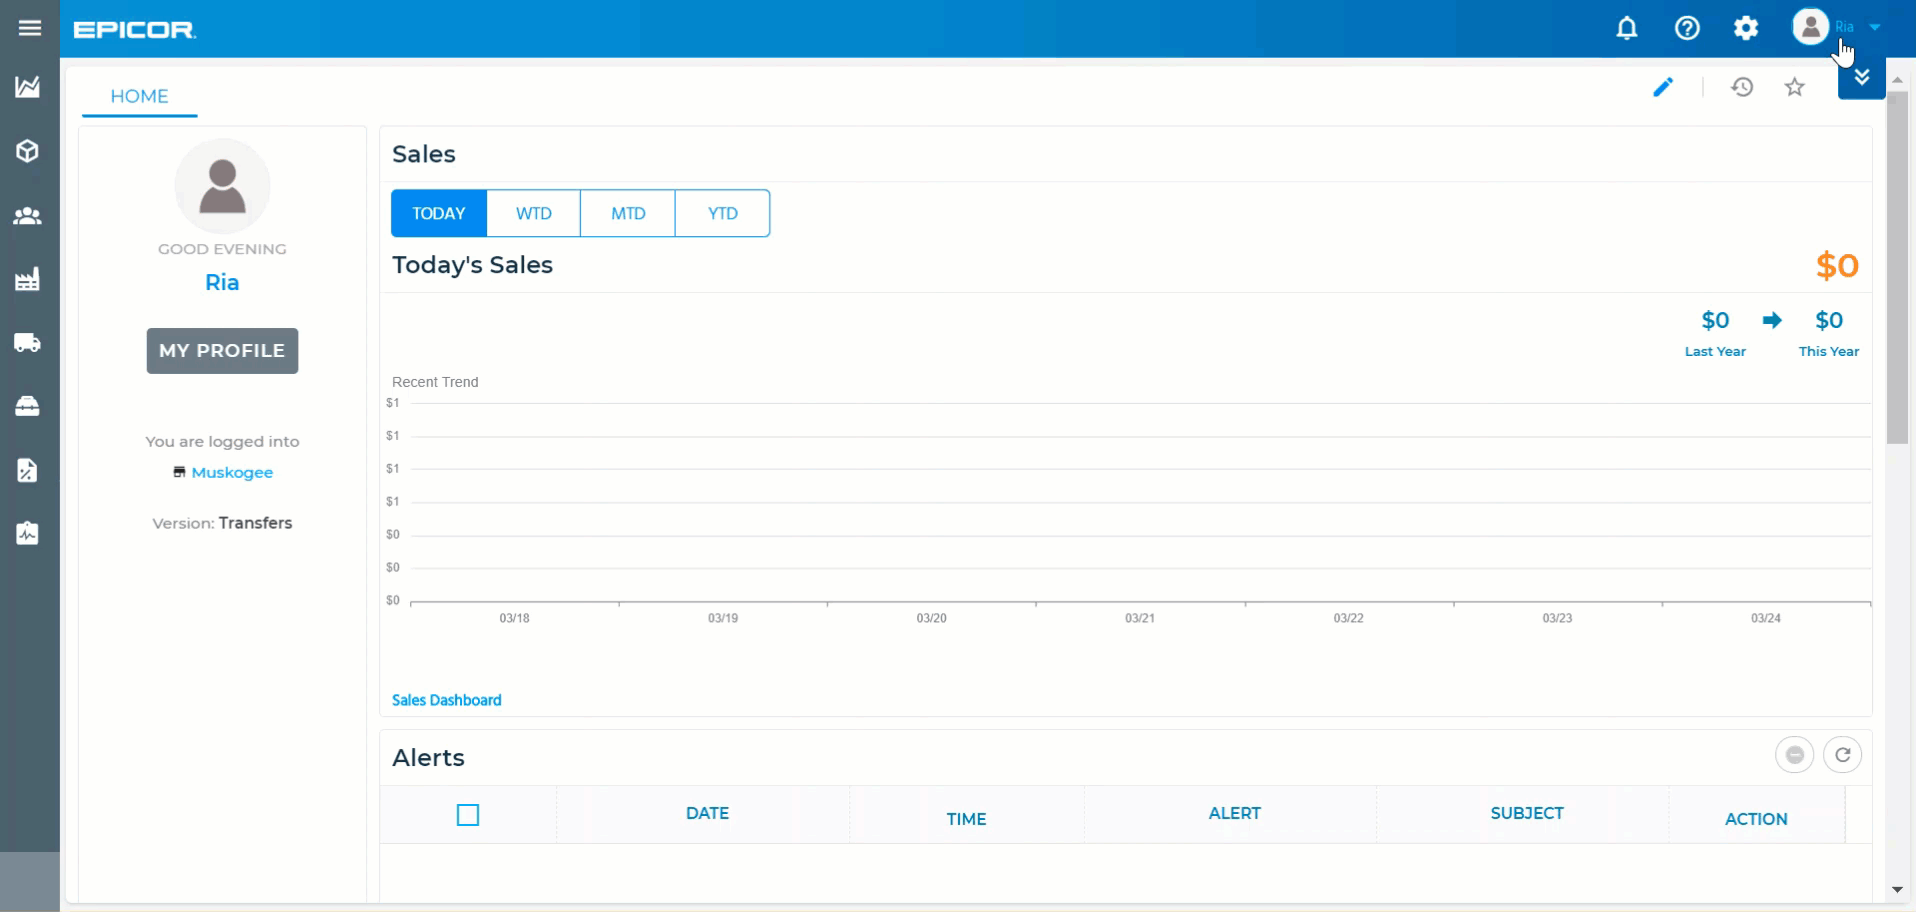Select the toolbox icon in sidebar
This screenshot has width=1916, height=912.
click(x=29, y=406)
